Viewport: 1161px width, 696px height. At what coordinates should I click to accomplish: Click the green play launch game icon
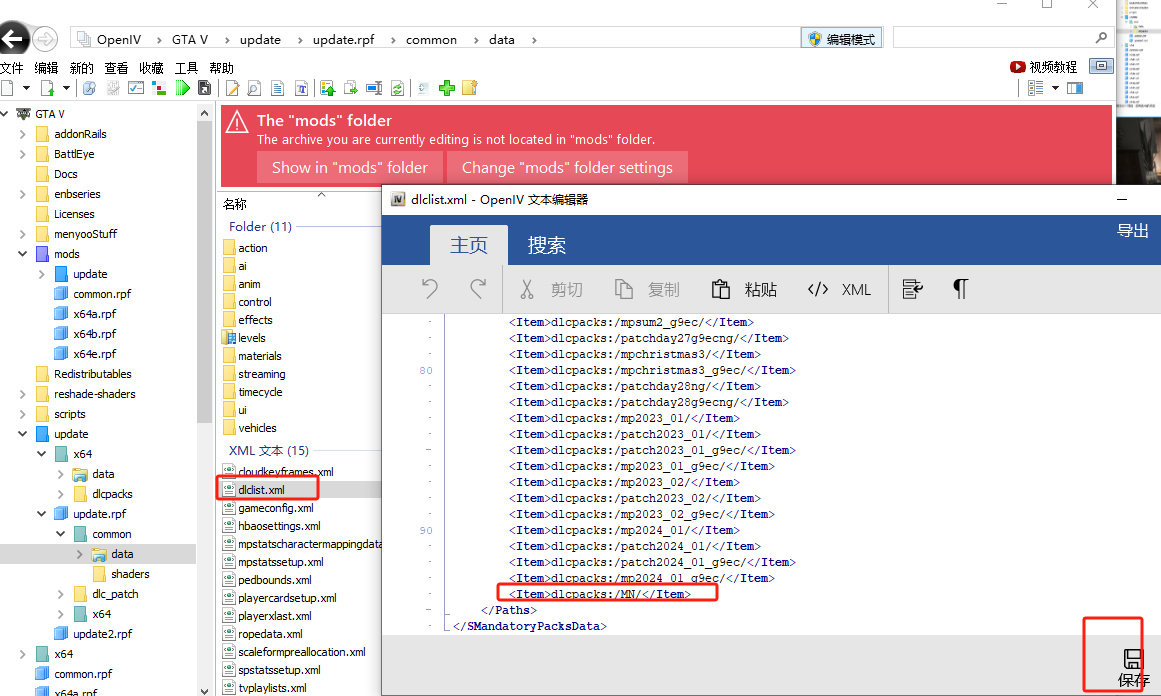click(x=182, y=88)
